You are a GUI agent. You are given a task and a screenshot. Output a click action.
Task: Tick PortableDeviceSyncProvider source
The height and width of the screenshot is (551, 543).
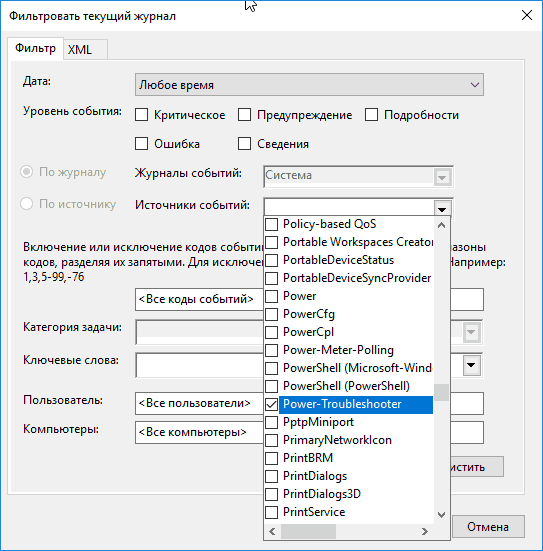click(x=271, y=278)
